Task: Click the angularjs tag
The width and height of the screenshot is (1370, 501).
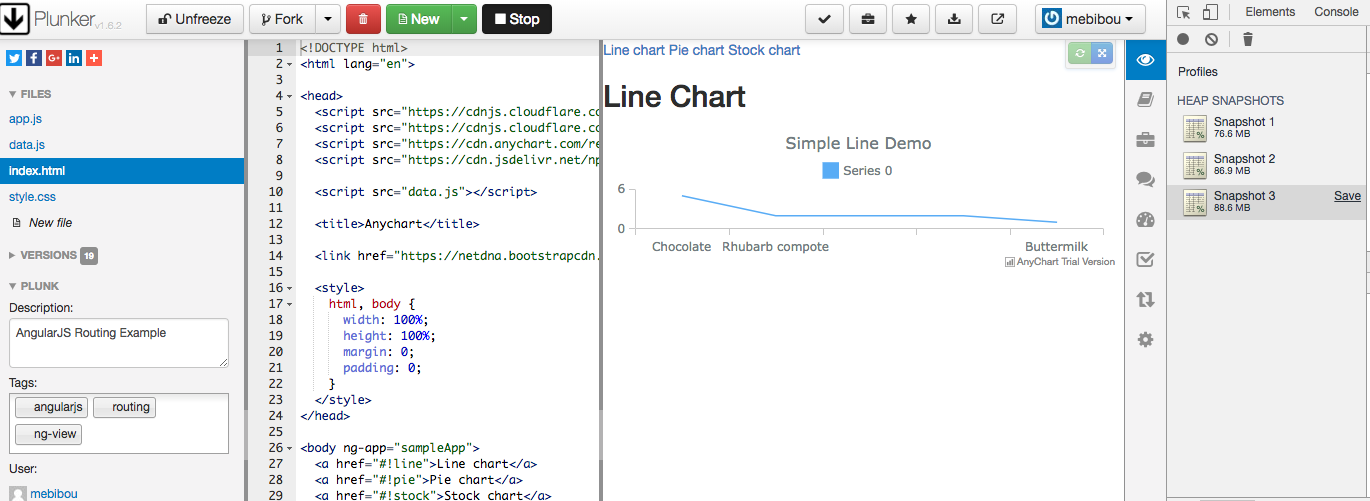Action: pos(53,407)
